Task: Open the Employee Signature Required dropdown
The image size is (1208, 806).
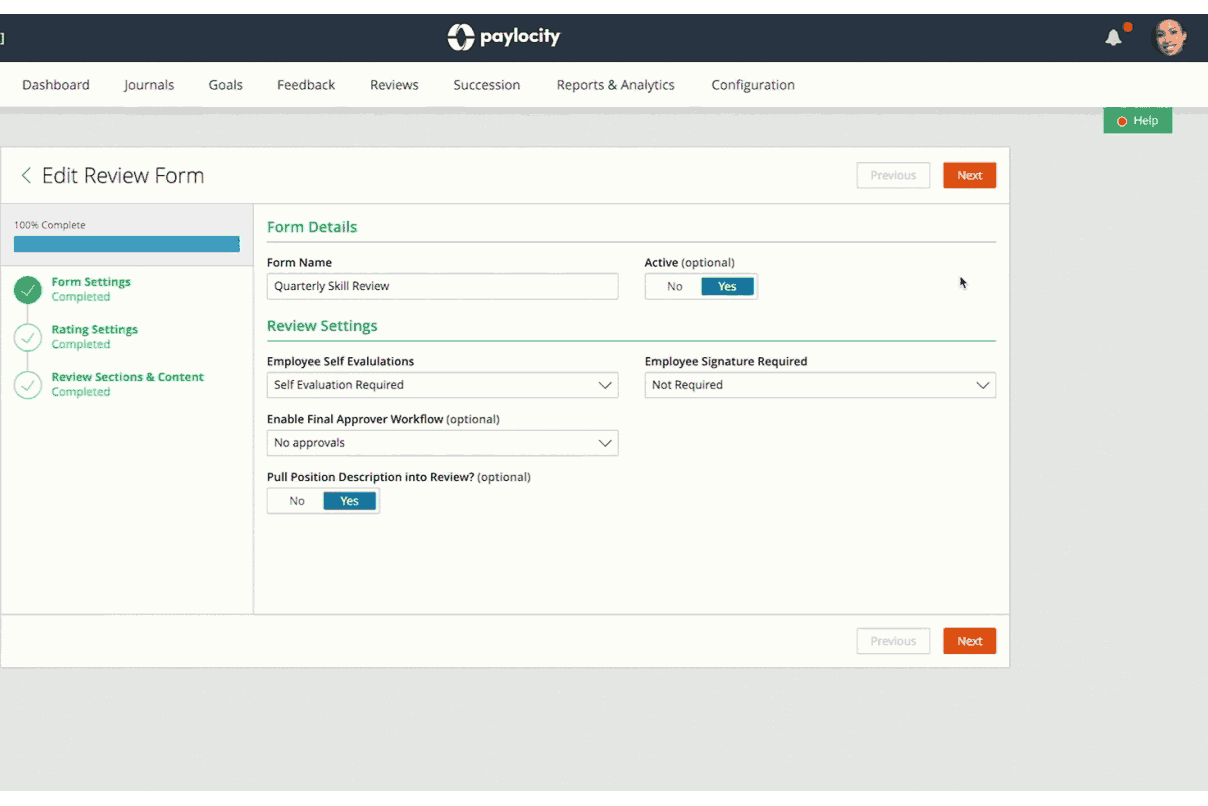Action: point(820,385)
